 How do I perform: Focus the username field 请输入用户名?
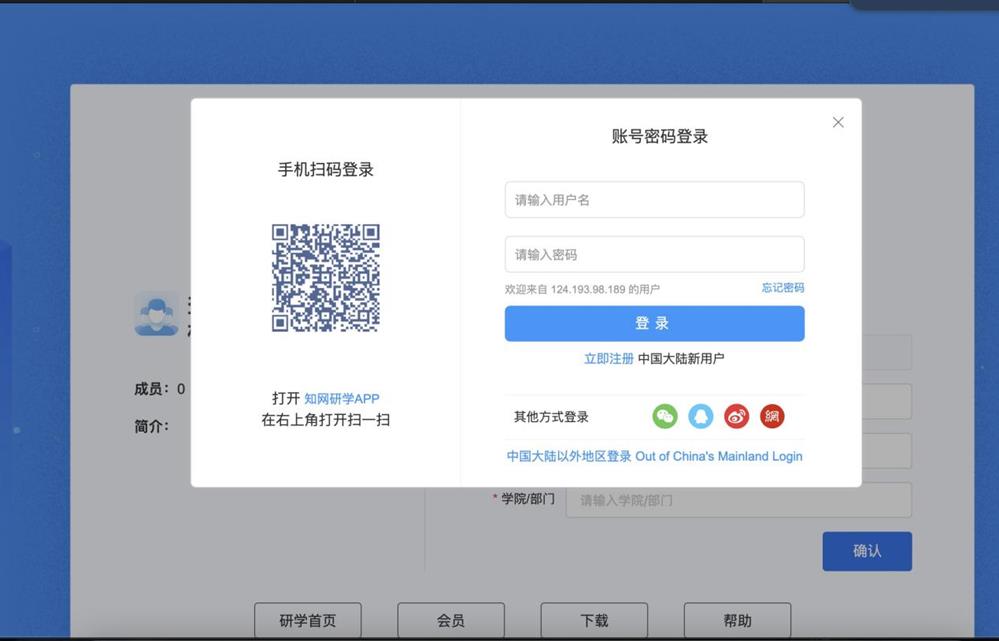point(654,200)
